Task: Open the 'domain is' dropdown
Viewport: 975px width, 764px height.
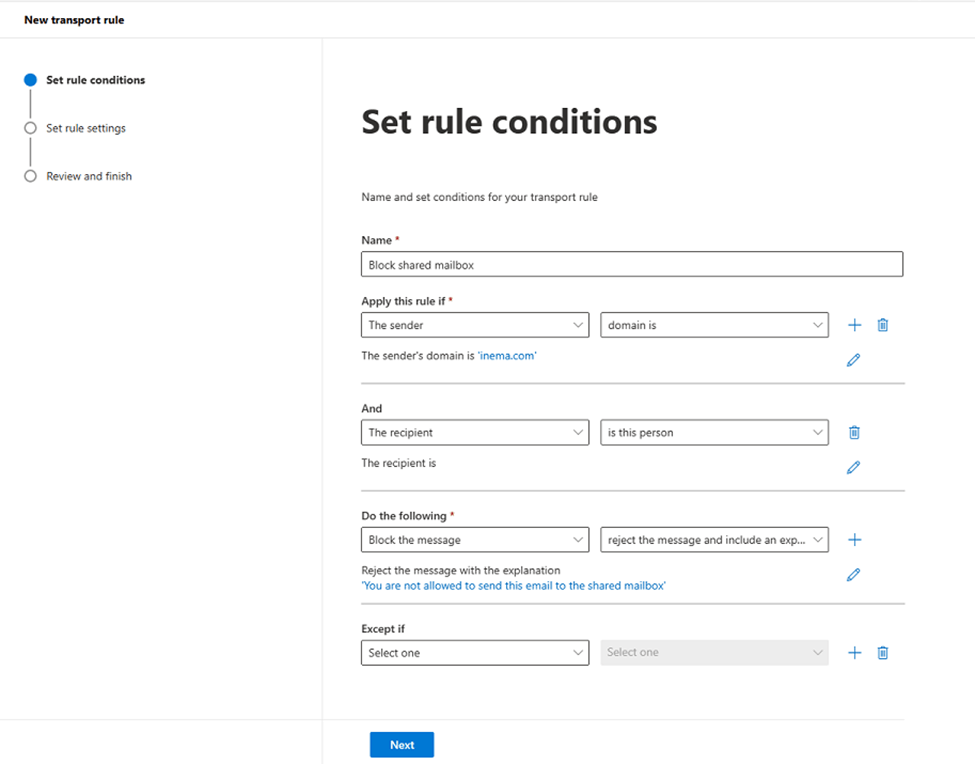Action: 714,325
